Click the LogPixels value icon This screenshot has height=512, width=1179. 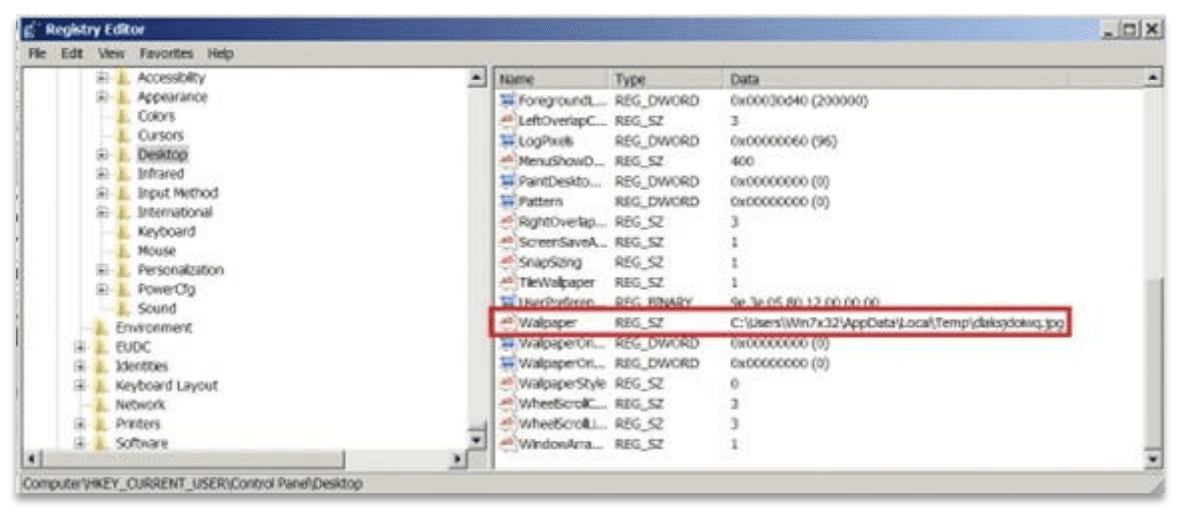(x=508, y=141)
